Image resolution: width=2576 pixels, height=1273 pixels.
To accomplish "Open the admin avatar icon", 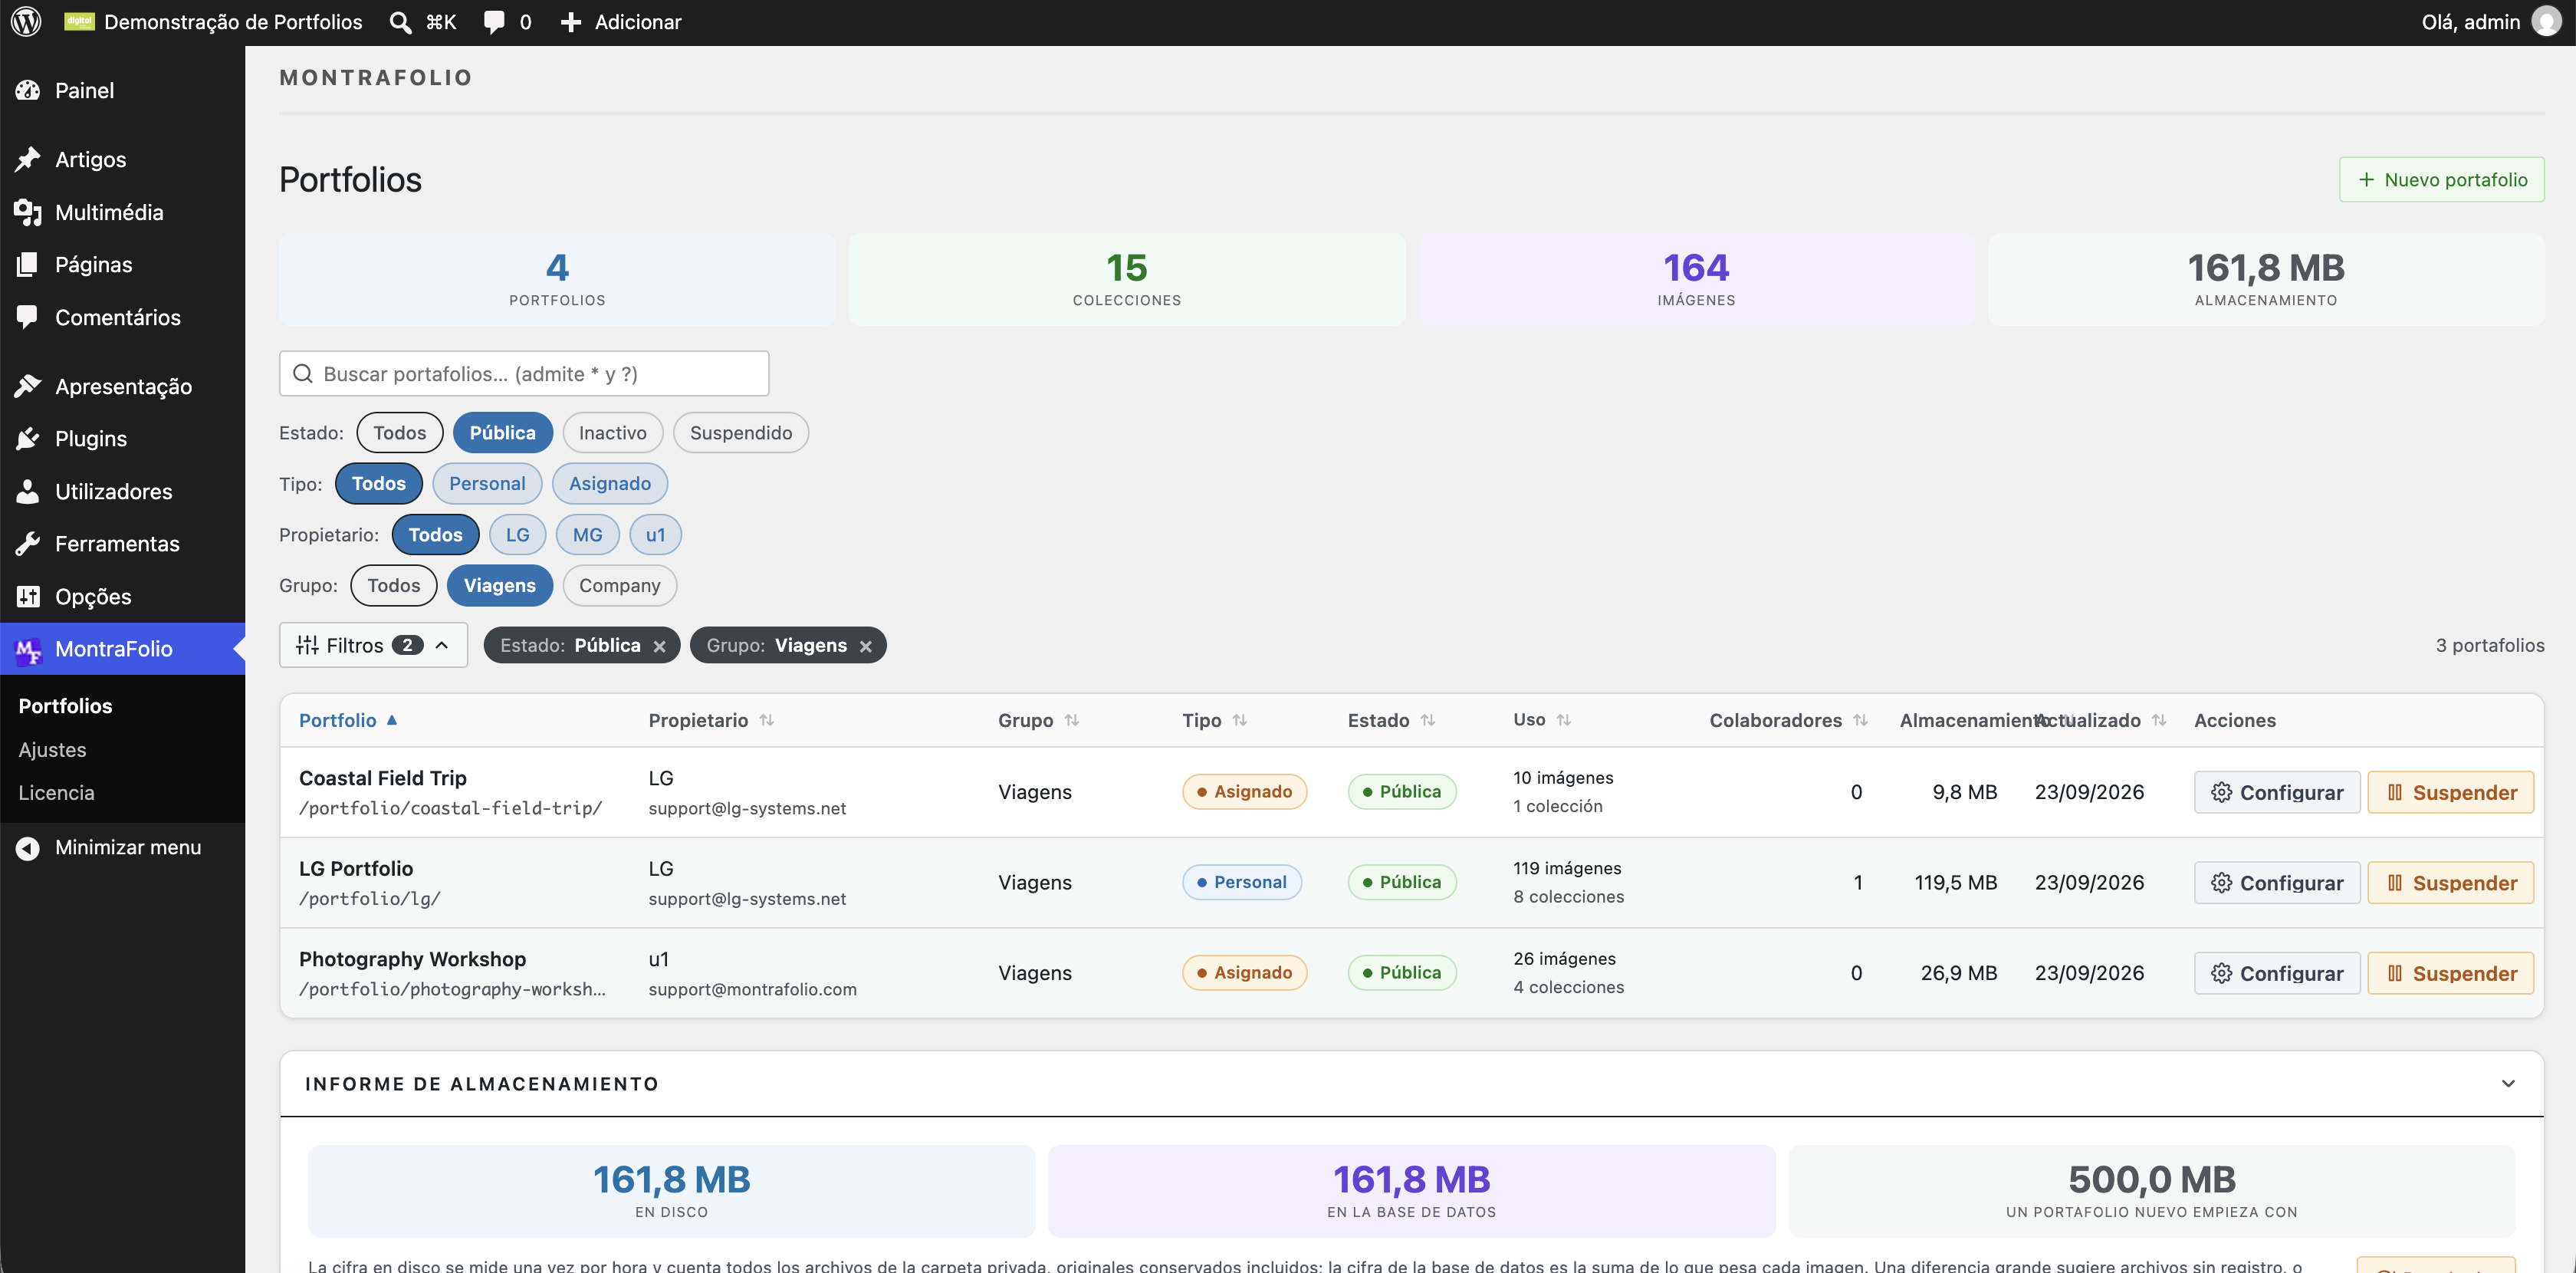I will click(x=2547, y=22).
